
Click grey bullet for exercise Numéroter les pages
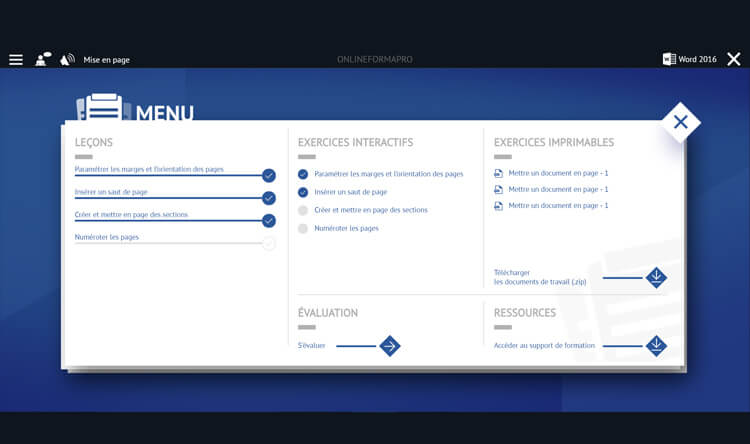[x=303, y=228]
